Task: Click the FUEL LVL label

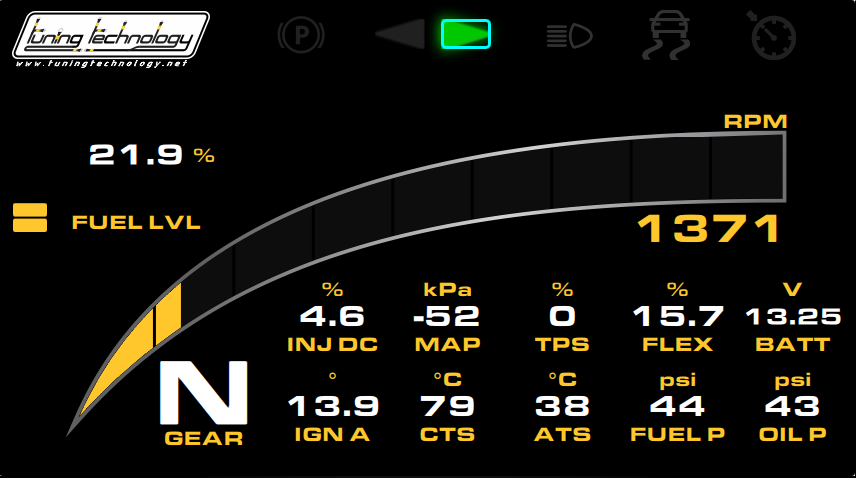Action: [x=136, y=223]
